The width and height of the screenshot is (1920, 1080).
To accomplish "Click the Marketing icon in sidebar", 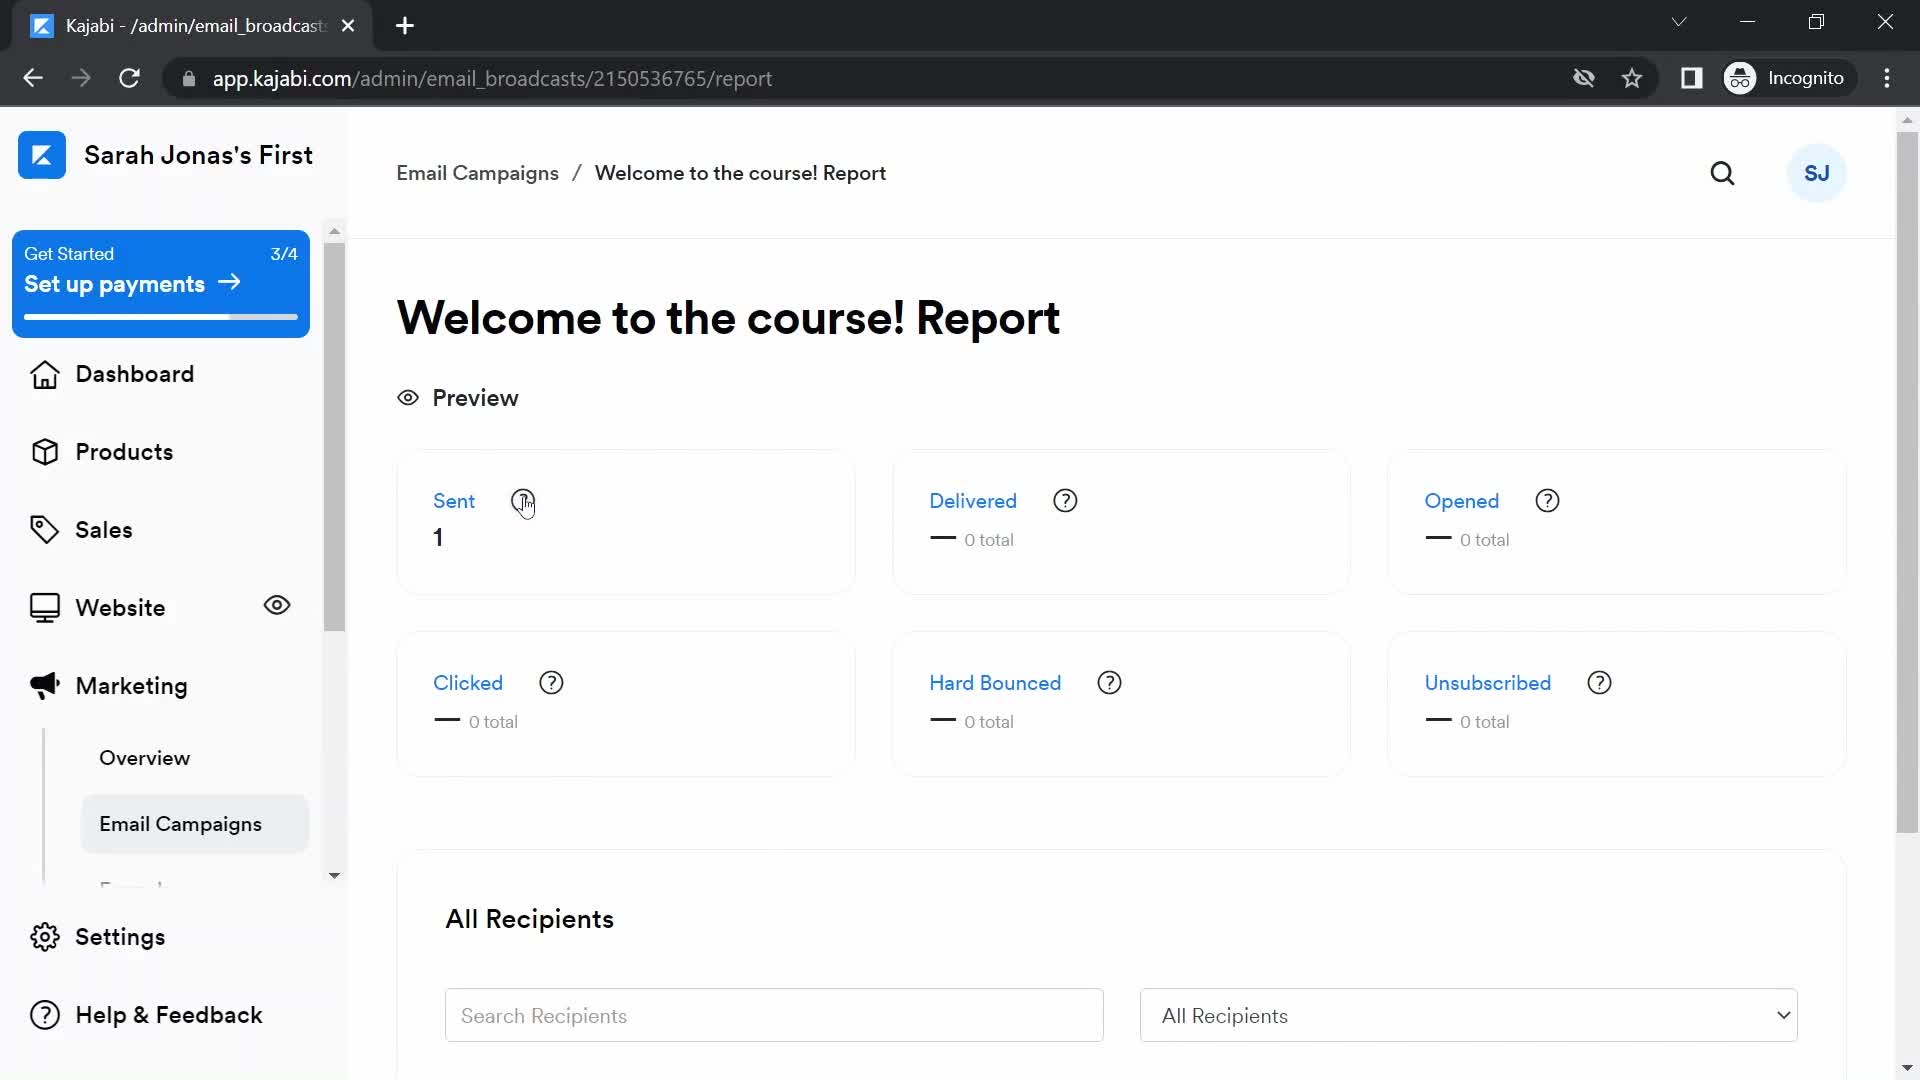I will point(42,686).
